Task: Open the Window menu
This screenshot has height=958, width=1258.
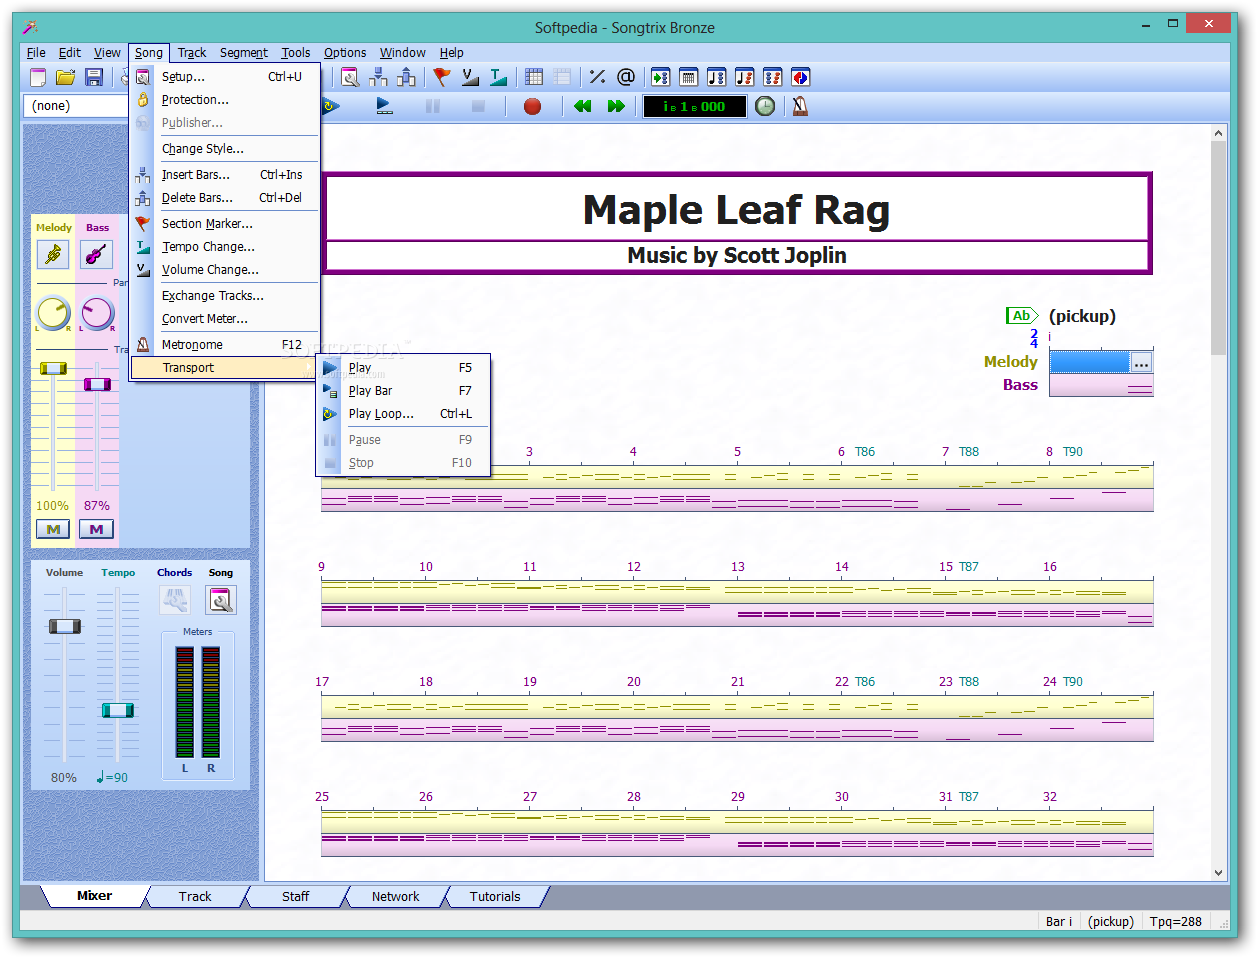Action: point(402,53)
